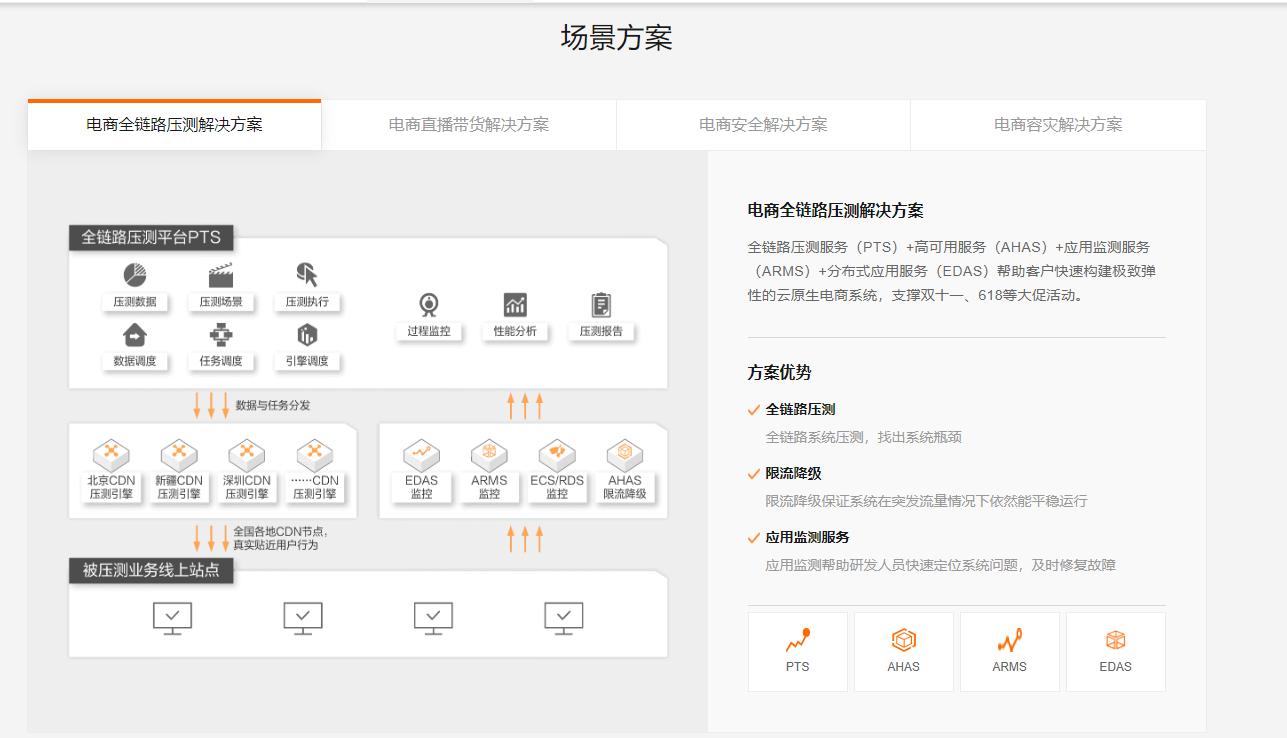Image resolution: width=1287 pixels, height=738 pixels.
Task: Open the ARMS product card
Action: pos(1010,652)
